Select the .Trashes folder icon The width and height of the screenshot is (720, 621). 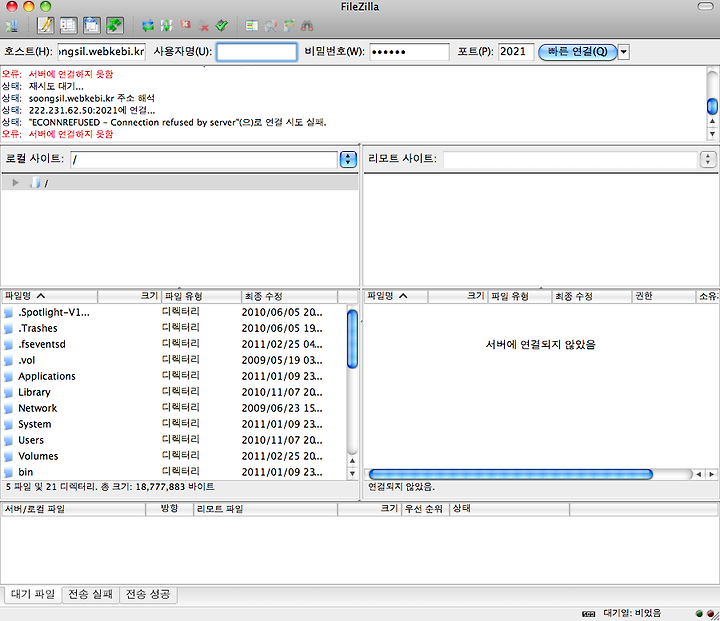coord(8,329)
